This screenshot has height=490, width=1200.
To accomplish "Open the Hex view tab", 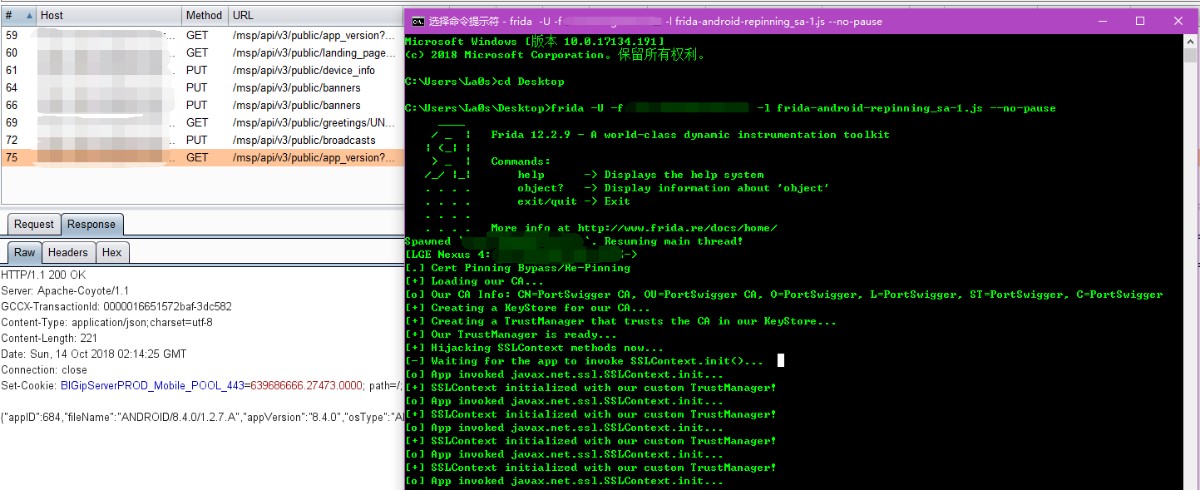I will click(x=112, y=253).
